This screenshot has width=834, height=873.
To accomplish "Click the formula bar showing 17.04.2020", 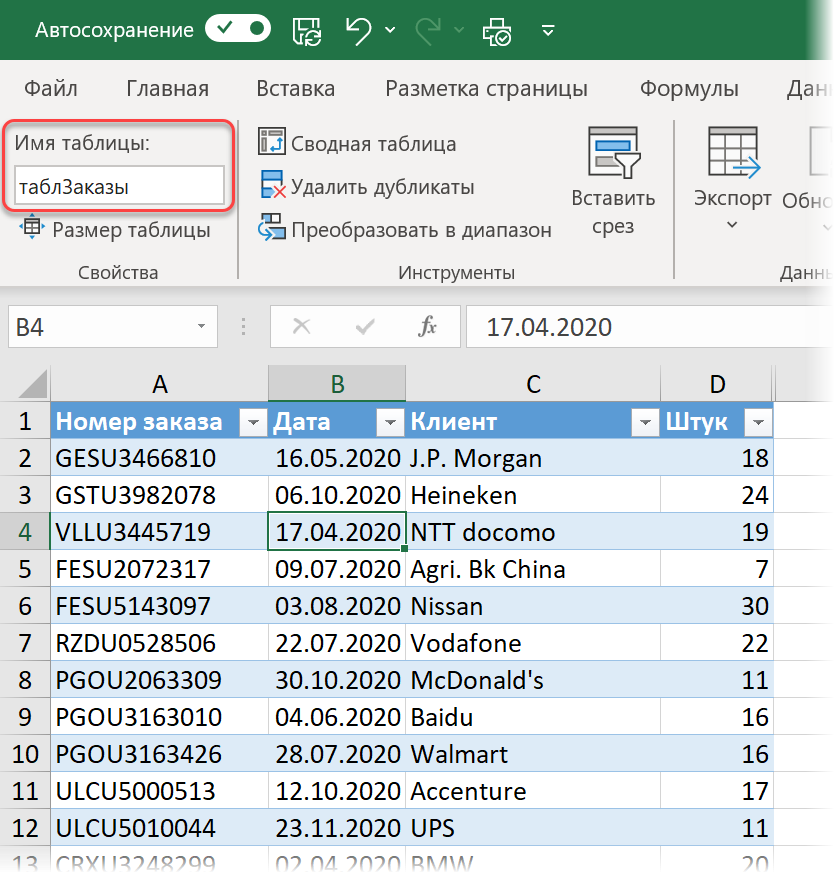I will pyautogui.click(x=649, y=327).
